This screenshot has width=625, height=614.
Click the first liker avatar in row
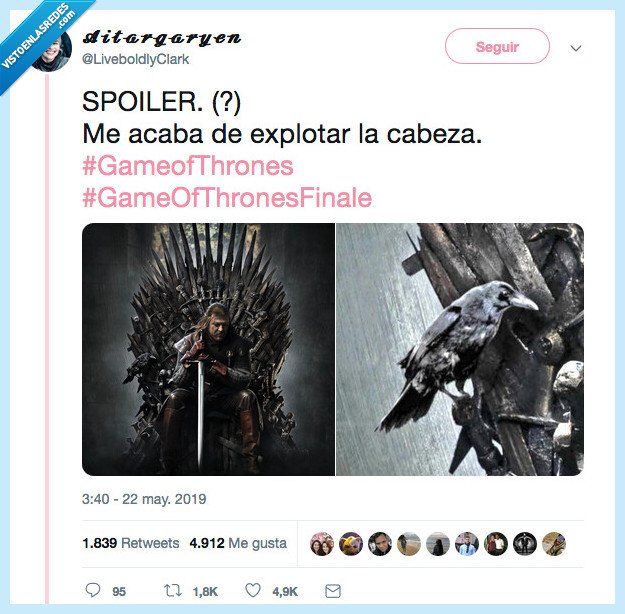tap(322, 544)
